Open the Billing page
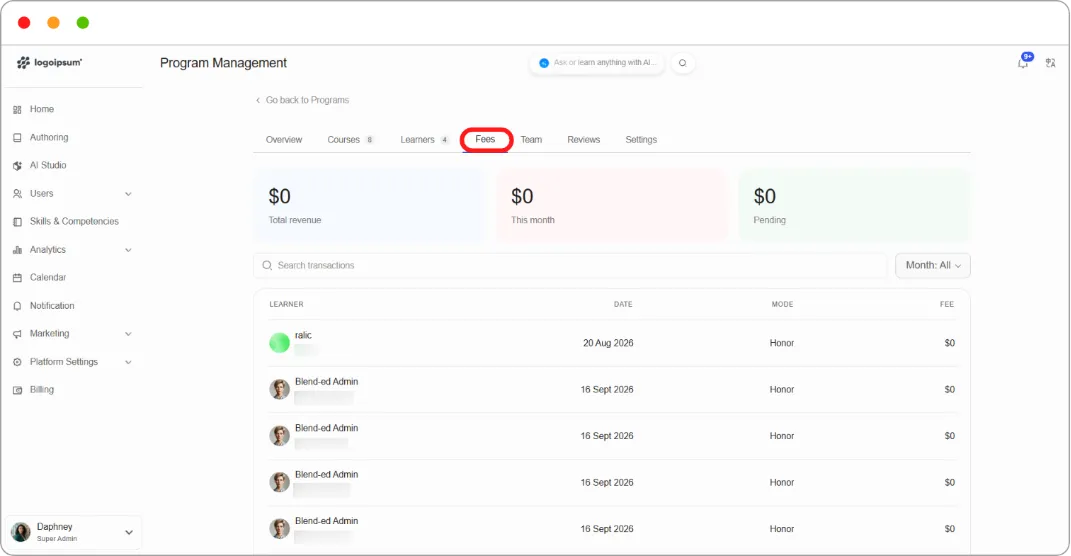 [x=42, y=389]
